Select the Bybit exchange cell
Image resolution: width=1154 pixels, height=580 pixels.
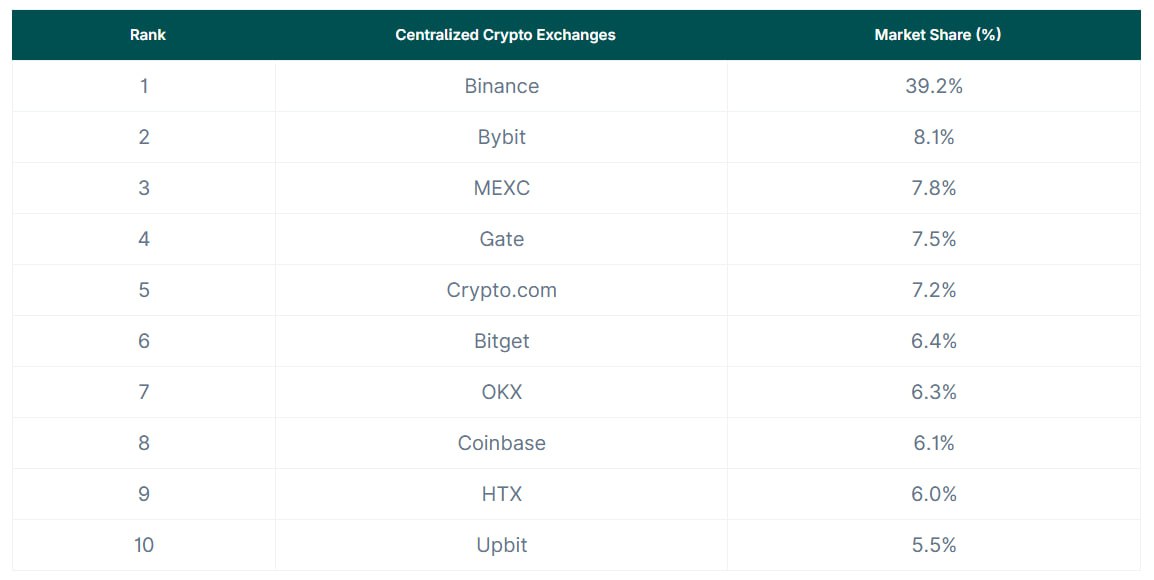[x=502, y=137]
